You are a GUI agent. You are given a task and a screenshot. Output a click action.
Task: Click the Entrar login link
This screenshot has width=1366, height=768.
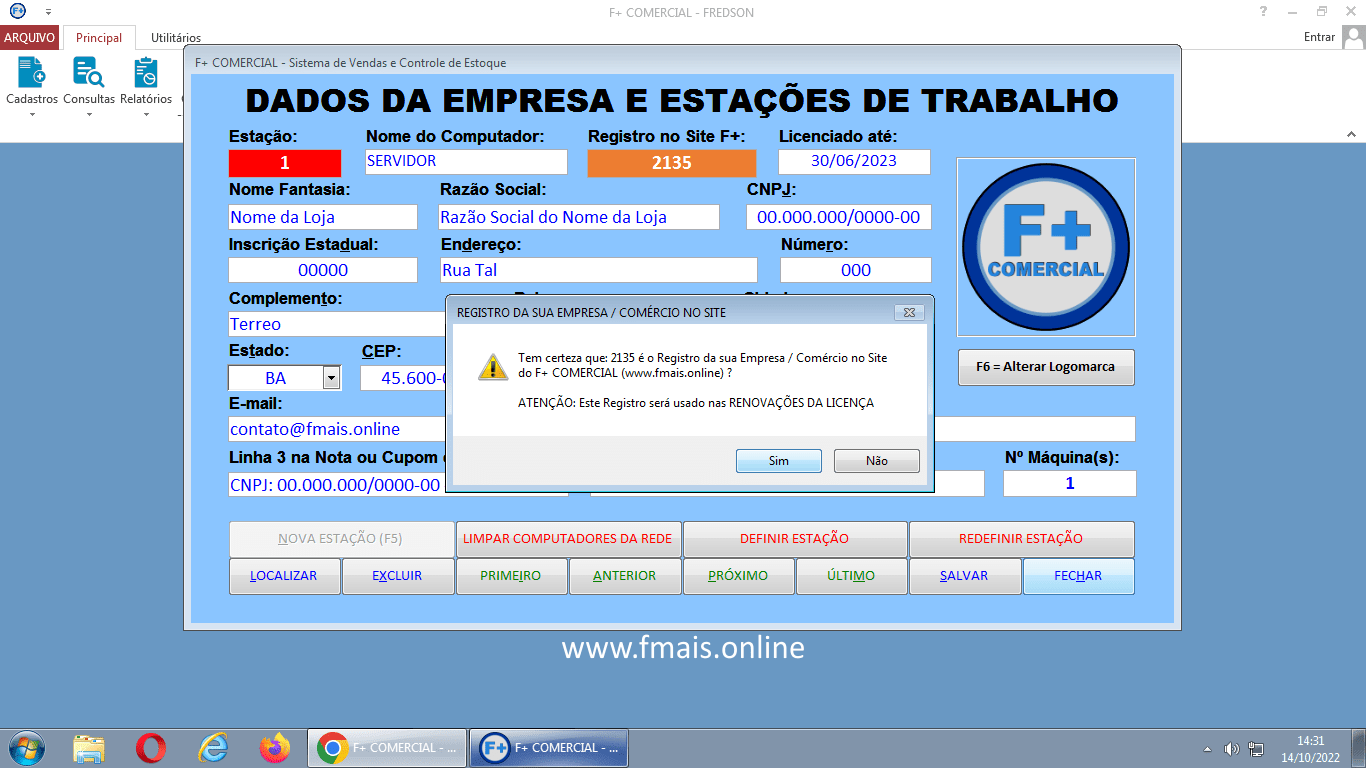[1320, 37]
